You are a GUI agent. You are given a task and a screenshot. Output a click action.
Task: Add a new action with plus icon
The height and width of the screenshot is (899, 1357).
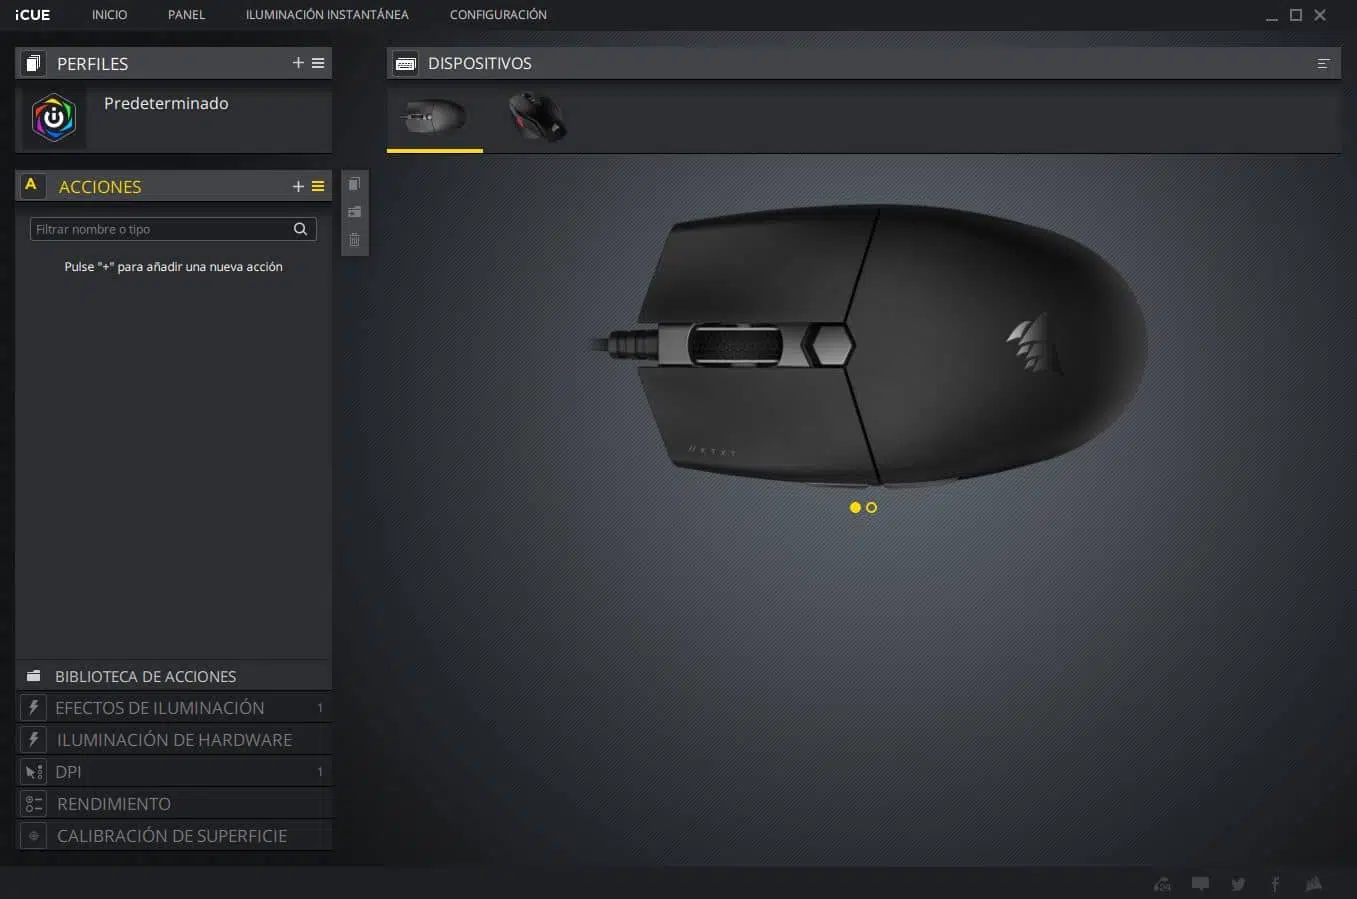pos(298,186)
